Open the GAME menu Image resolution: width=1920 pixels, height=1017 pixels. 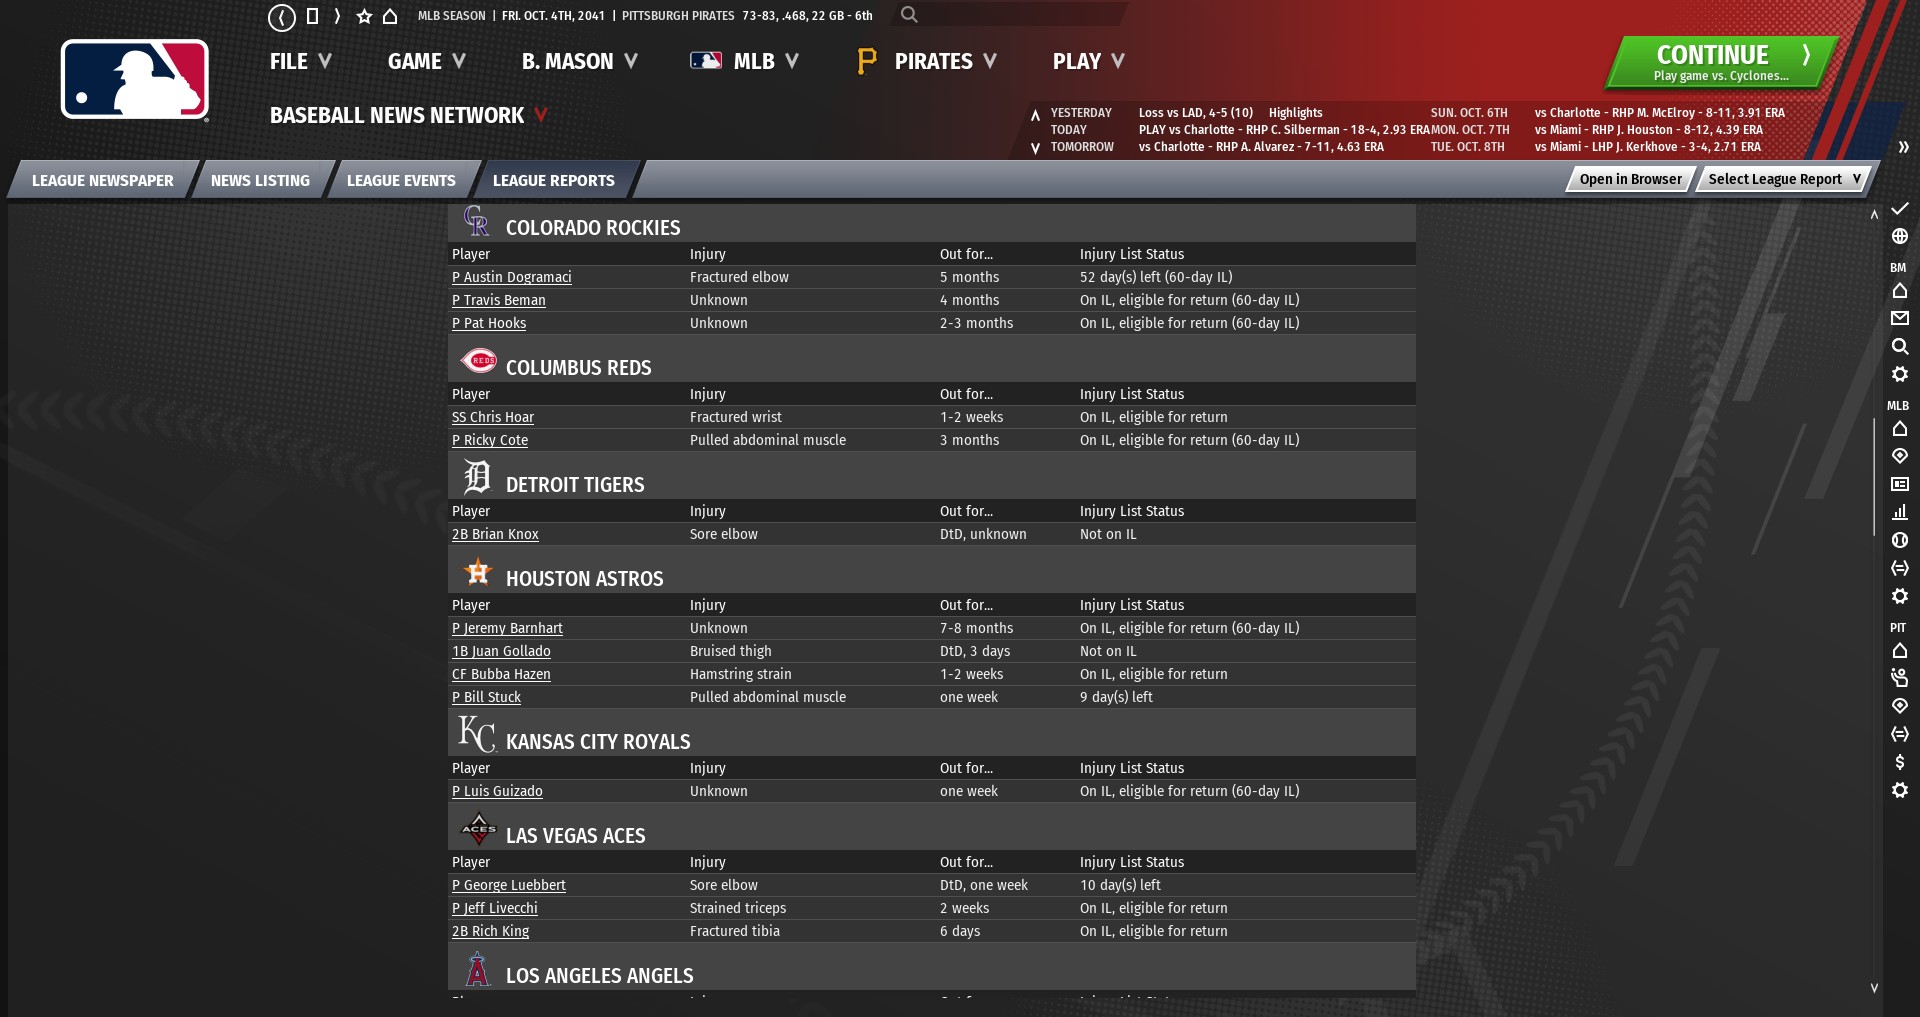coord(427,61)
